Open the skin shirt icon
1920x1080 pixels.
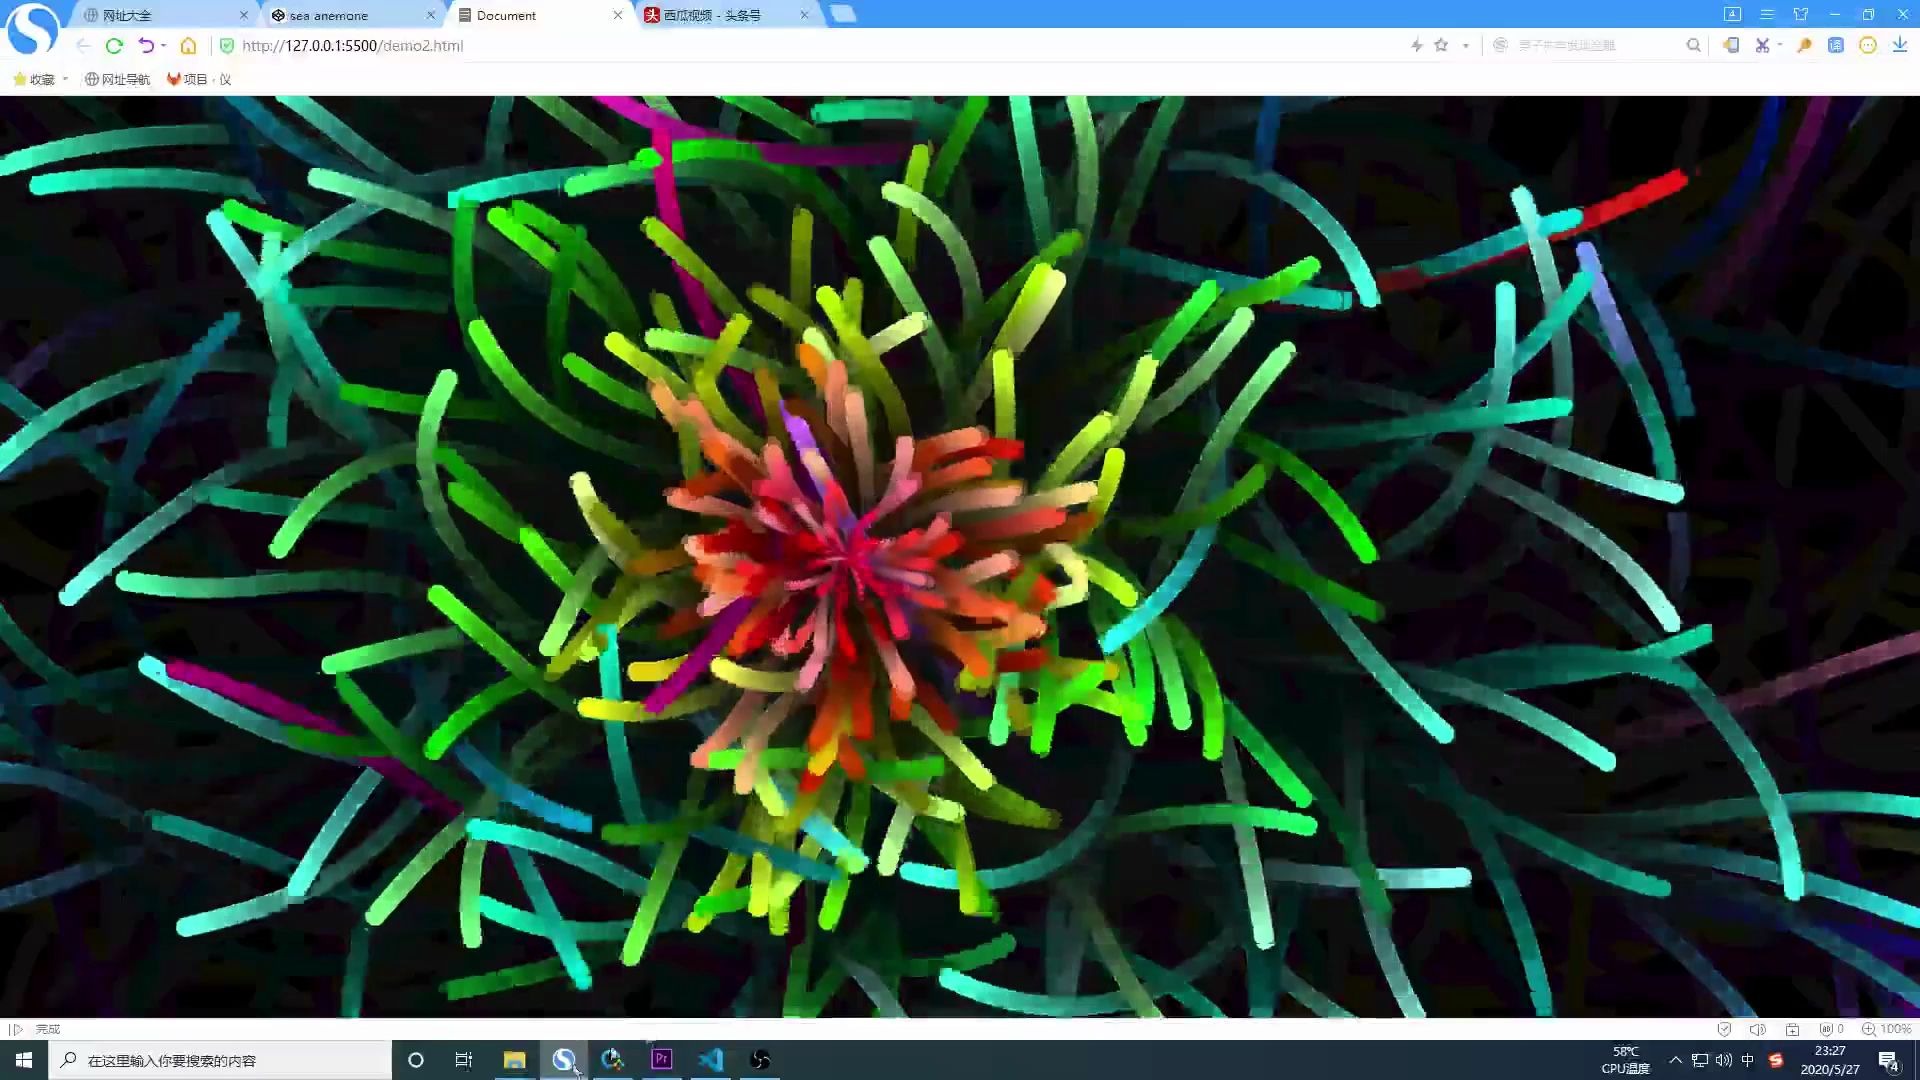[1801, 14]
